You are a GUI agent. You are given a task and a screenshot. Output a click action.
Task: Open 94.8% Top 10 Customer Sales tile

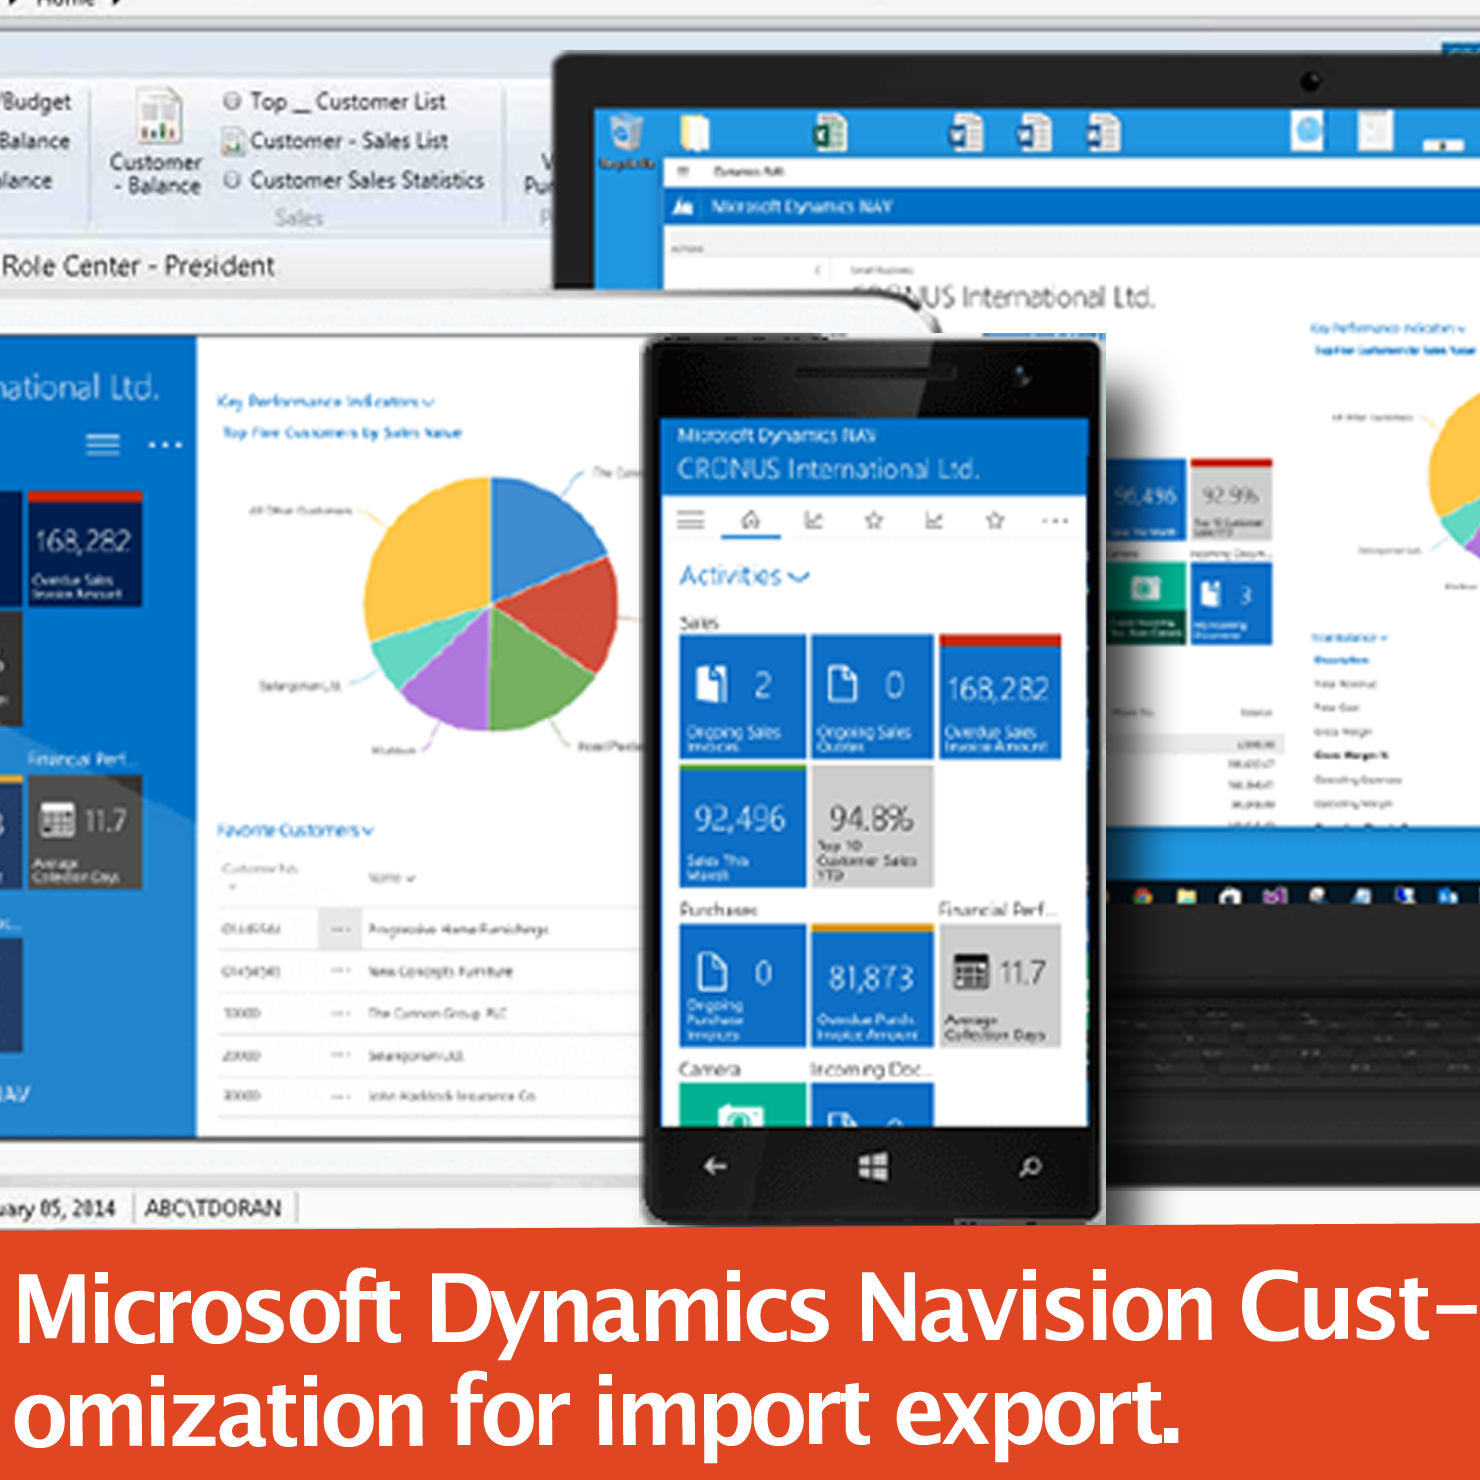872,826
